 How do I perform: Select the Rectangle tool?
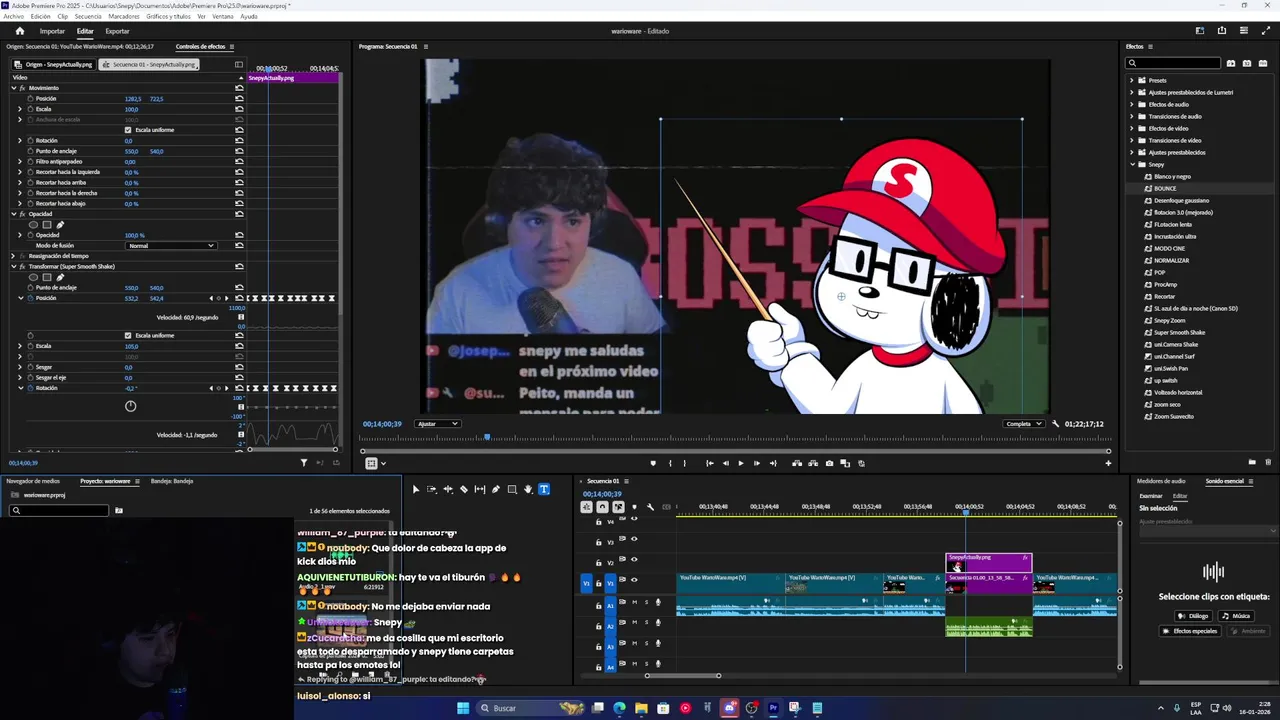tap(512, 489)
